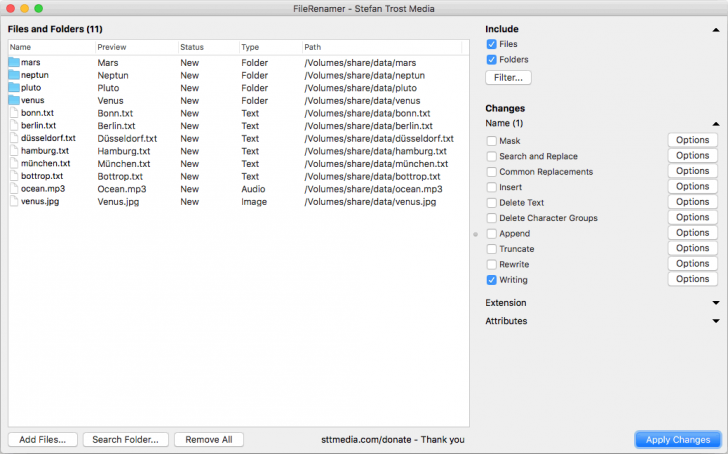
Task: Select the /Volumes/share/data/venus.jpg path cell
Action: point(370,201)
